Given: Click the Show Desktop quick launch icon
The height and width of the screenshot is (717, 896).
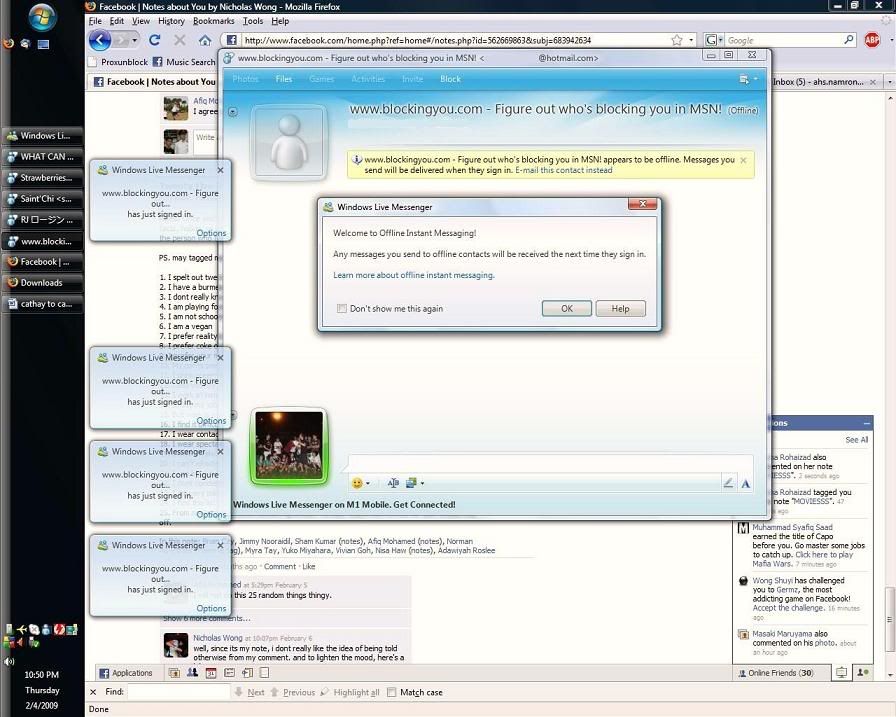Looking at the screenshot, I should (x=43, y=44).
